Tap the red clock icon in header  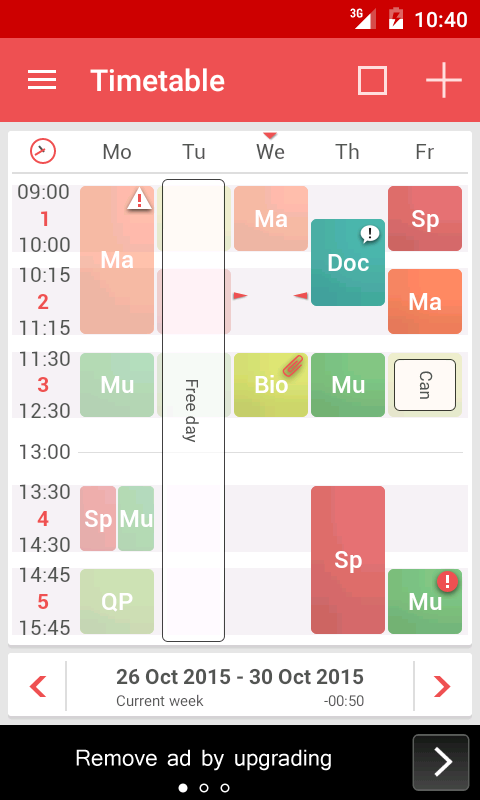click(x=43, y=152)
